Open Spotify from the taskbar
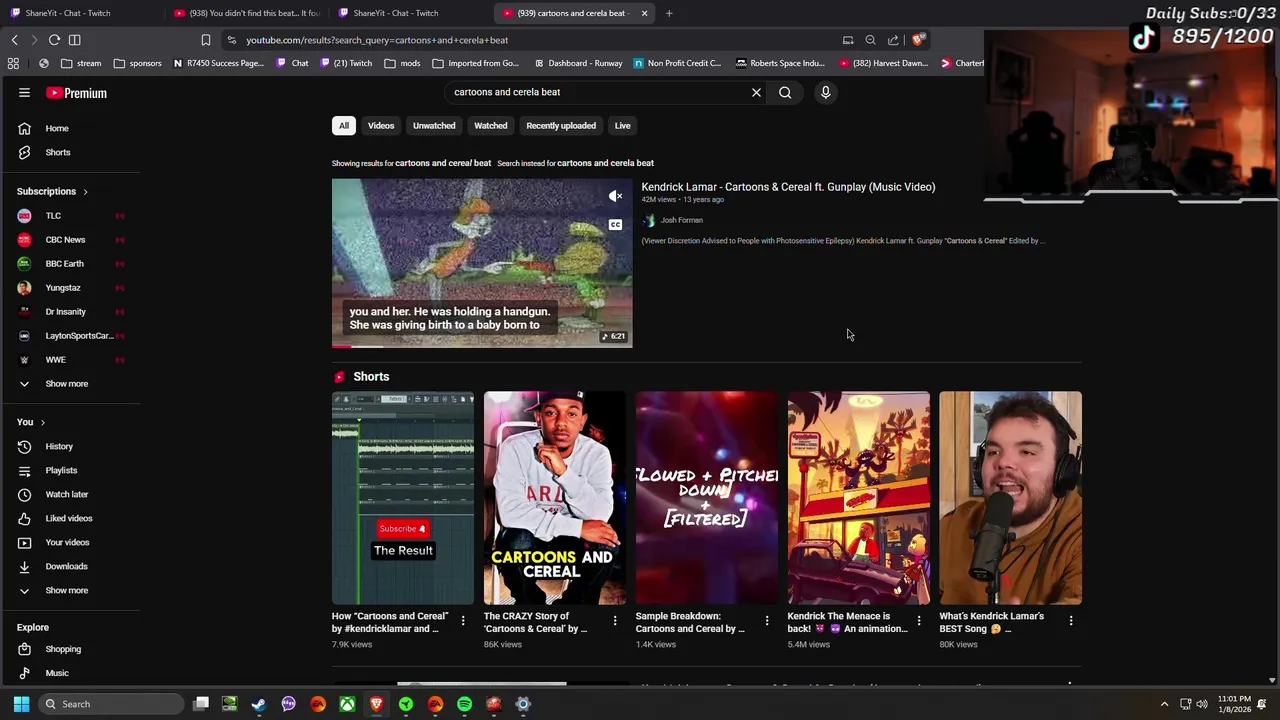 pos(464,704)
